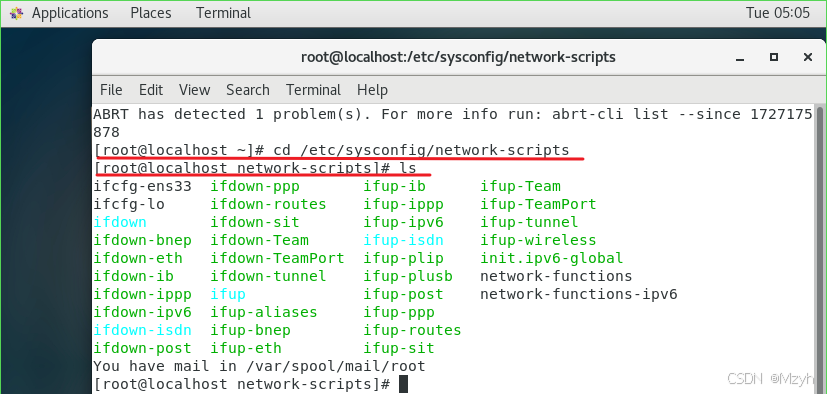The width and height of the screenshot is (827, 394).
Task: Click the clock showing Tue 05:05
Action: [x=777, y=13]
